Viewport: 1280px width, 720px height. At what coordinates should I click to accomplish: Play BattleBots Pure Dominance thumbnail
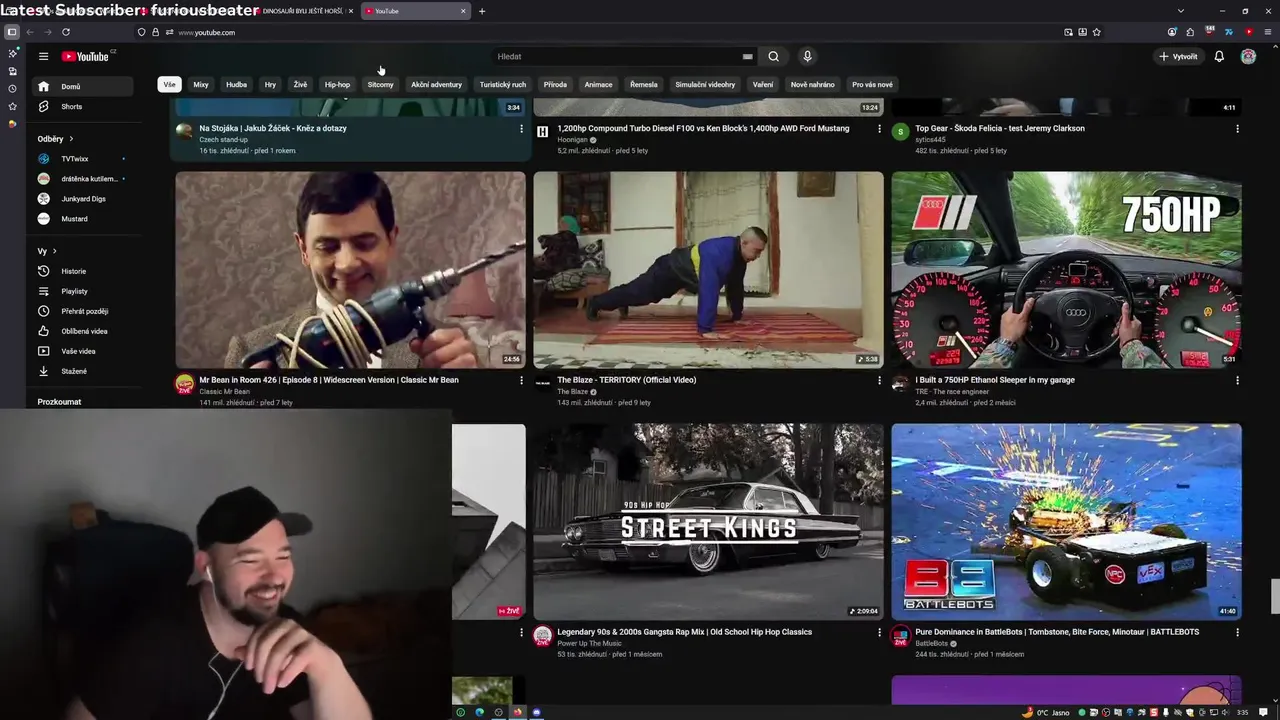(x=1066, y=522)
